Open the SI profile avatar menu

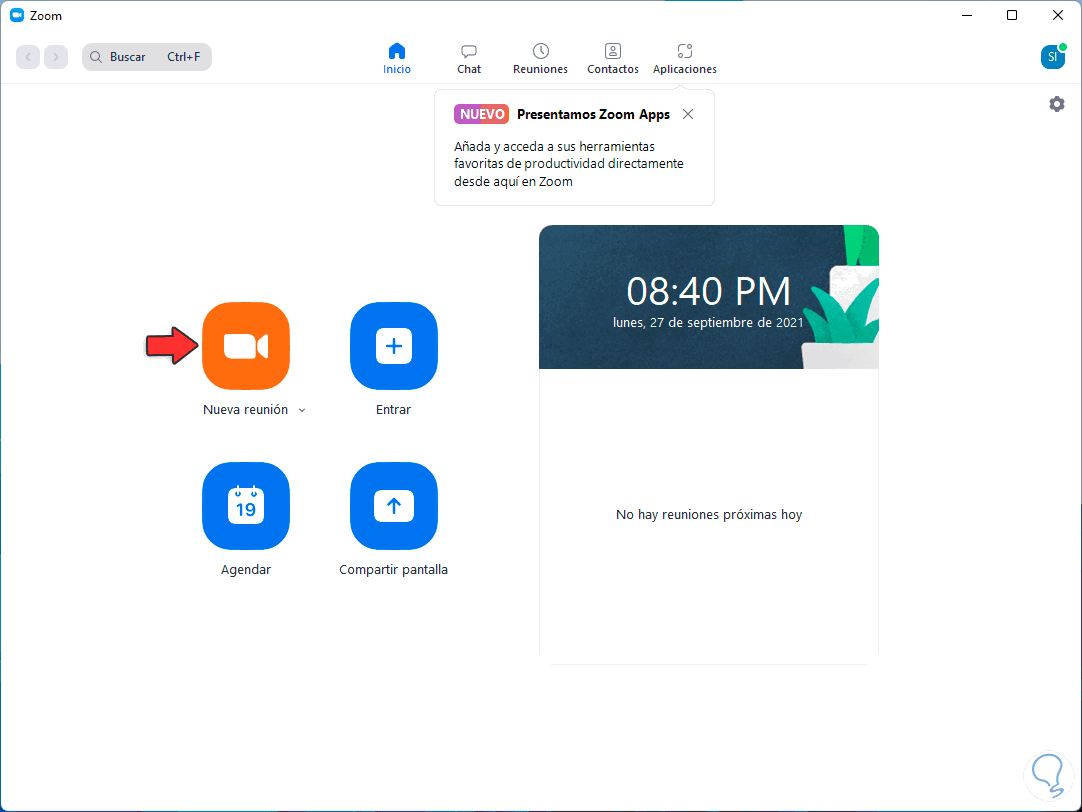click(x=1053, y=57)
